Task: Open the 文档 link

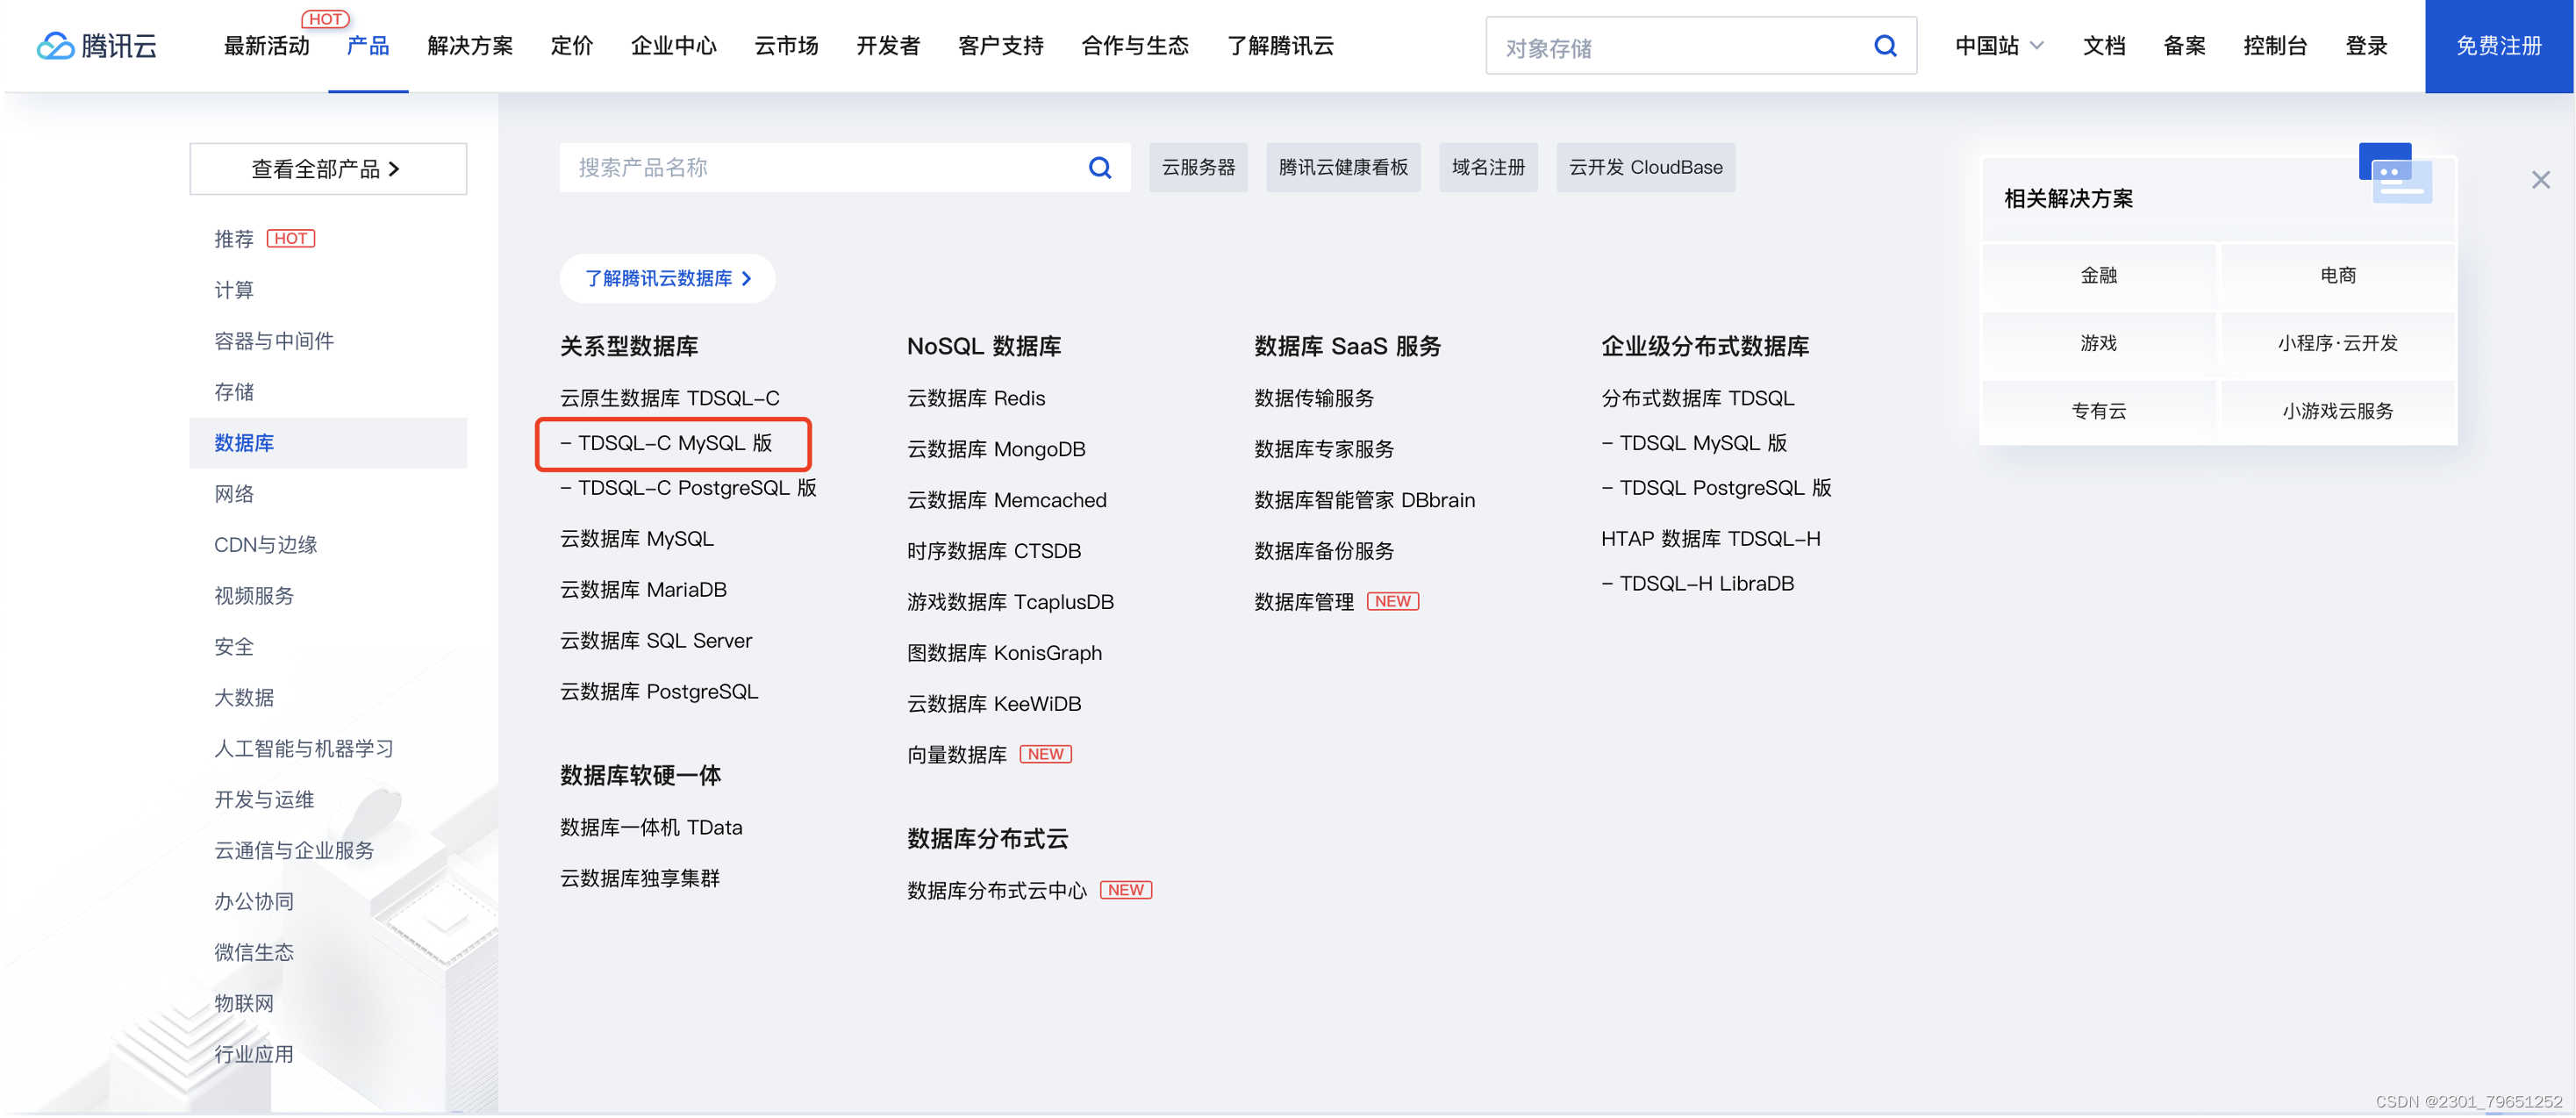Action: 2104,46
